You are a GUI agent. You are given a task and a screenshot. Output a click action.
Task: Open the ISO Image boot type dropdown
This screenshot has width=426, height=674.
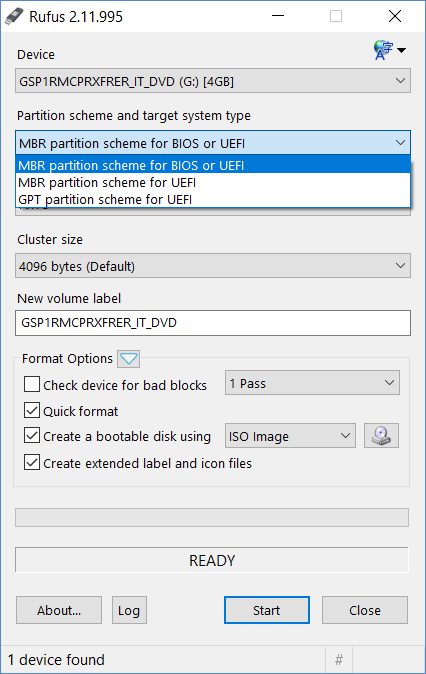pos(290,436)
